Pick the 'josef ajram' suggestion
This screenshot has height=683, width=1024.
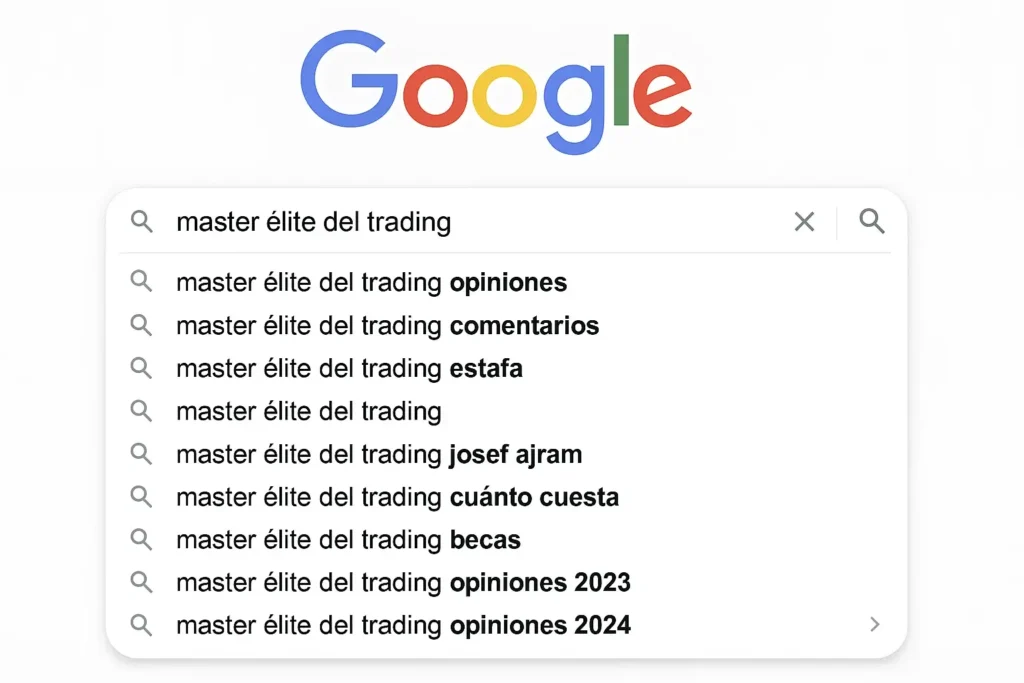379,455
